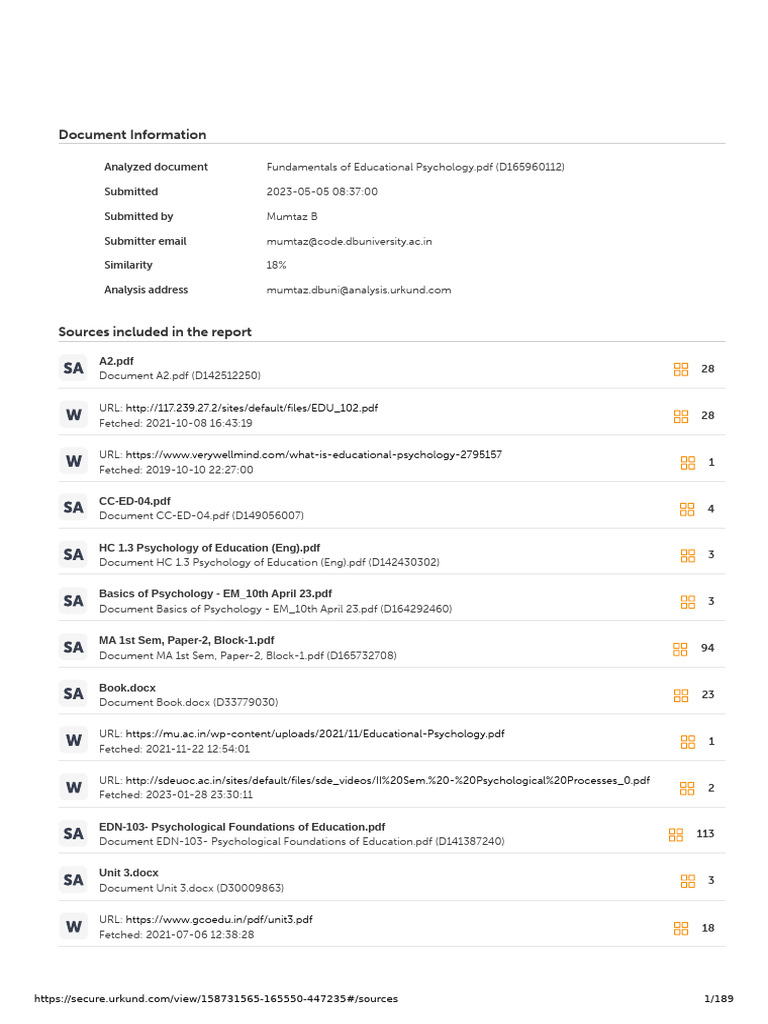
Task: Click the orange grid icon beside A2.pdf
Action: pos(680,370)
